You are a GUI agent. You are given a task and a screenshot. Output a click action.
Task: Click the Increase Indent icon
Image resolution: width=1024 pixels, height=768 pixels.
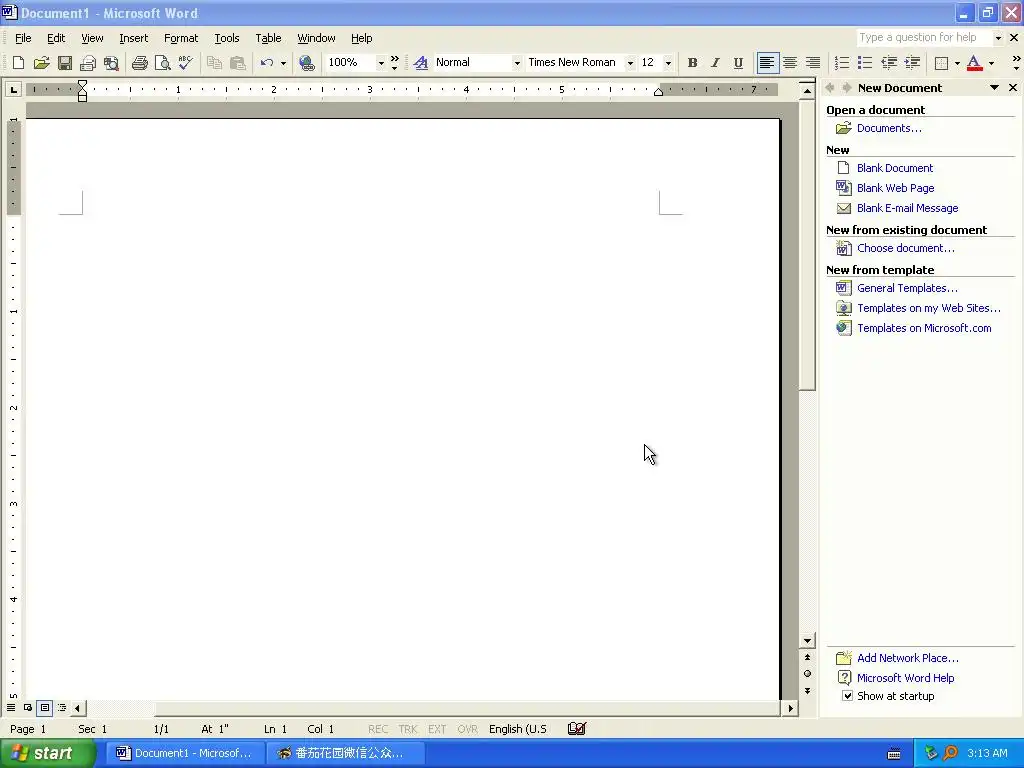[x=912, y=63]
